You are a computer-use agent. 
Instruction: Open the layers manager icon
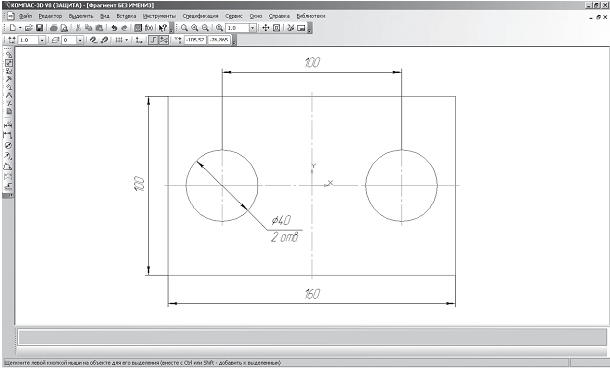[x=55, y=40]
